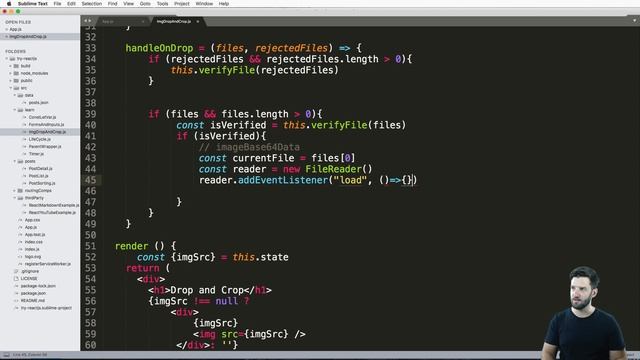
Task: Open try-reactjs.sublime-project file
Action: (x=46, y=308)
